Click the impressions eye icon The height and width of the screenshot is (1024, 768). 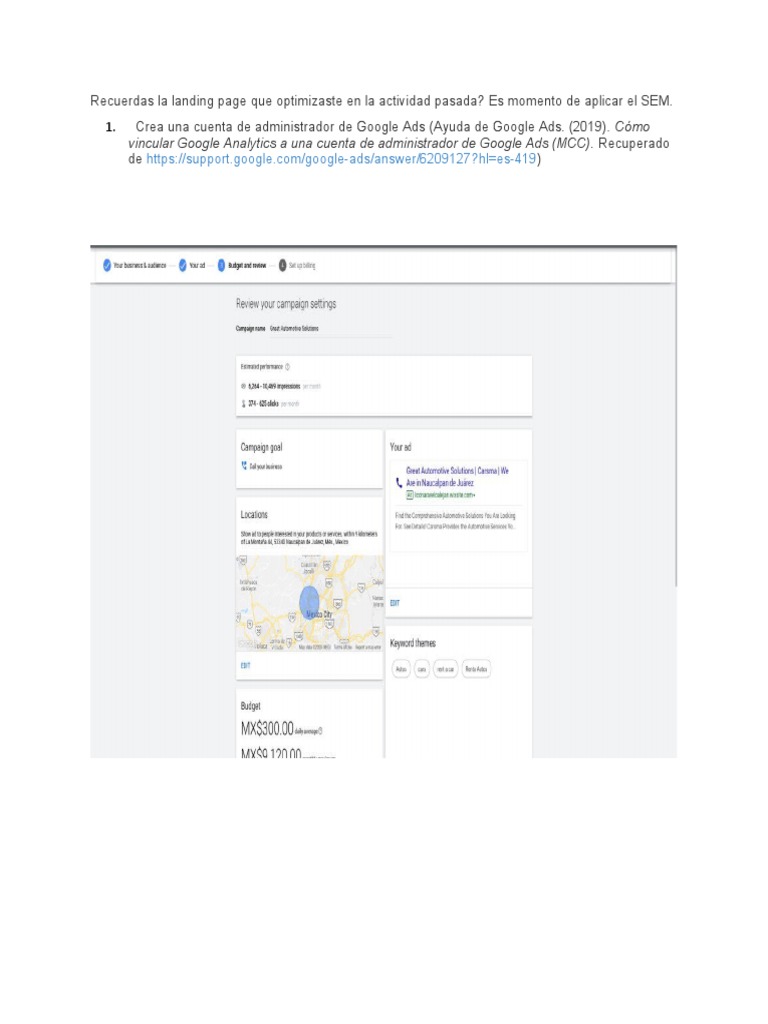coord(244,386)
